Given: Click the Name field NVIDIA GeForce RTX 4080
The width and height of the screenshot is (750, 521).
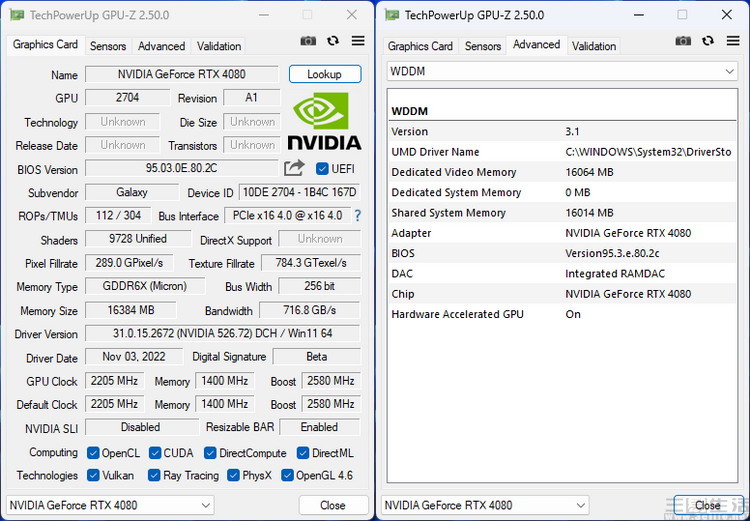Looking at the screenshot, I should coord(182,74).
